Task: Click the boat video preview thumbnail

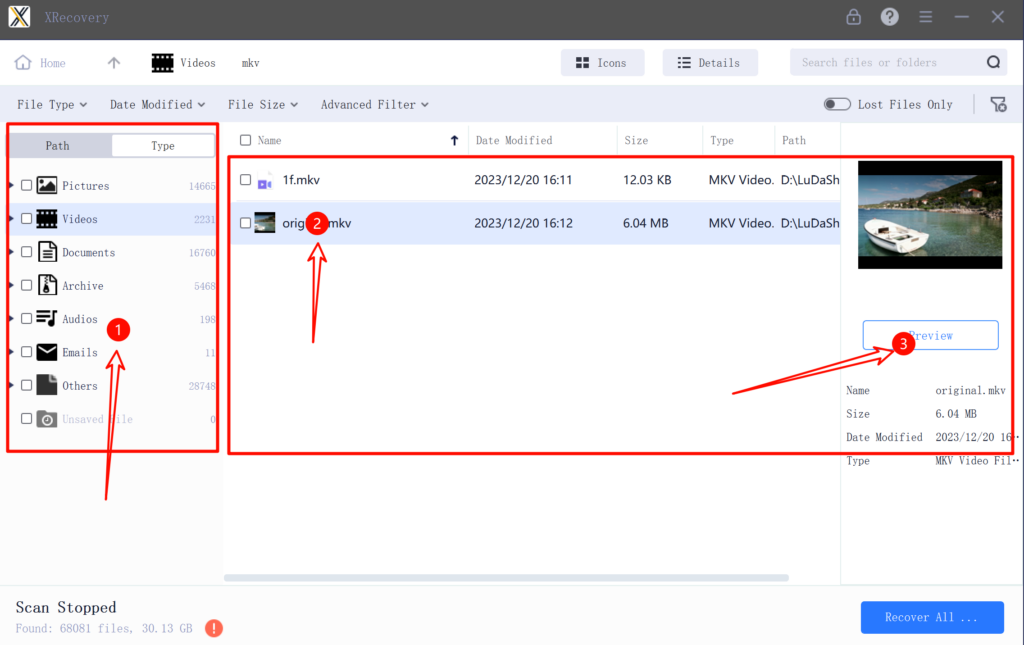Action: 930,215
